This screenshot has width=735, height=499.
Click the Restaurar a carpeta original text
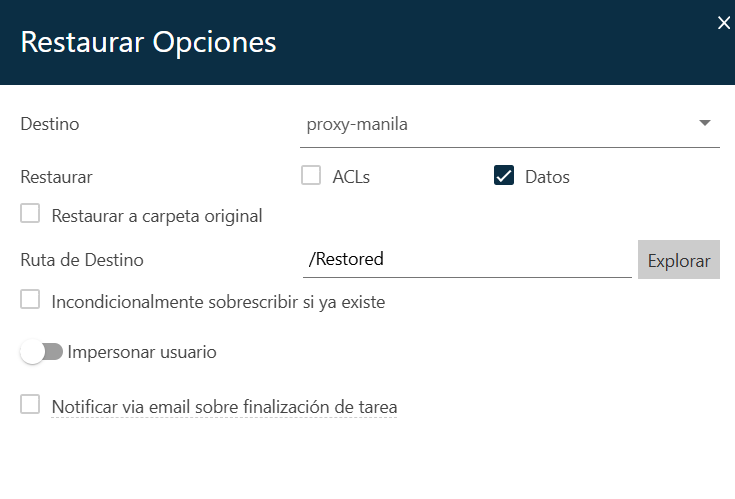pos(157,215)
